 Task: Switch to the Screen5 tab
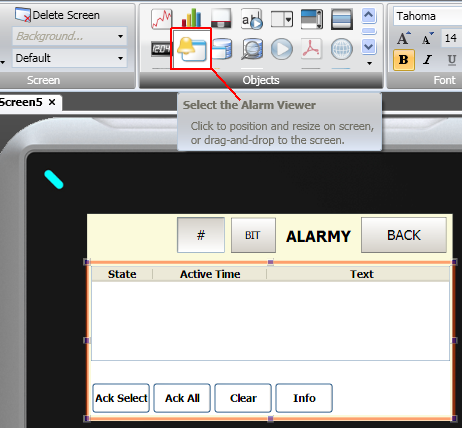(x=21, y=102)
